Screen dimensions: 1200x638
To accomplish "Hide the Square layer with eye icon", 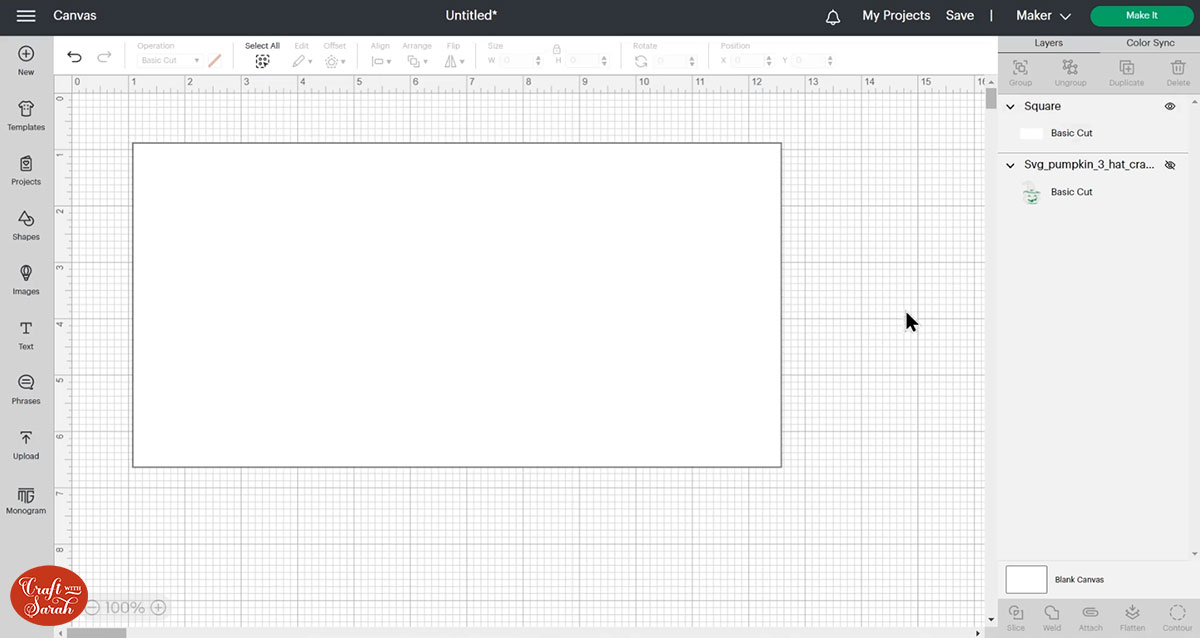I will tap(1170, 106).
